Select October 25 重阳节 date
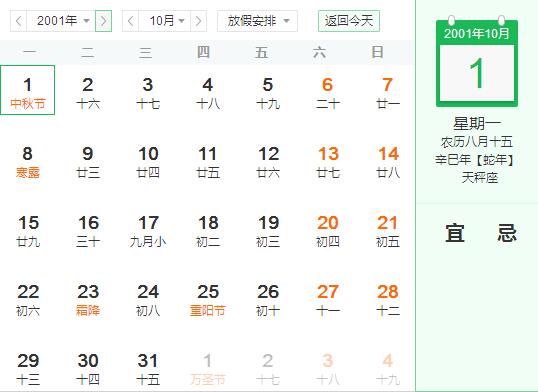 (x=208, y=300)
